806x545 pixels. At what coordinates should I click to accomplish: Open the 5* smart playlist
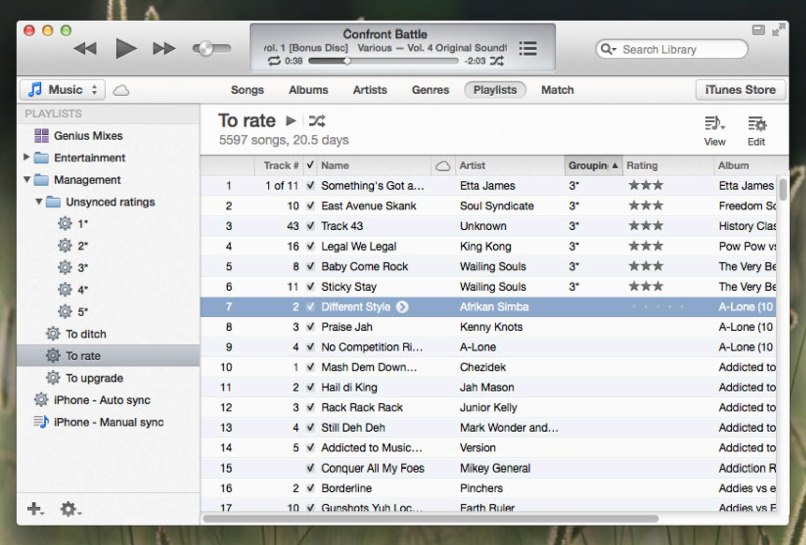[x=72, y=312]
